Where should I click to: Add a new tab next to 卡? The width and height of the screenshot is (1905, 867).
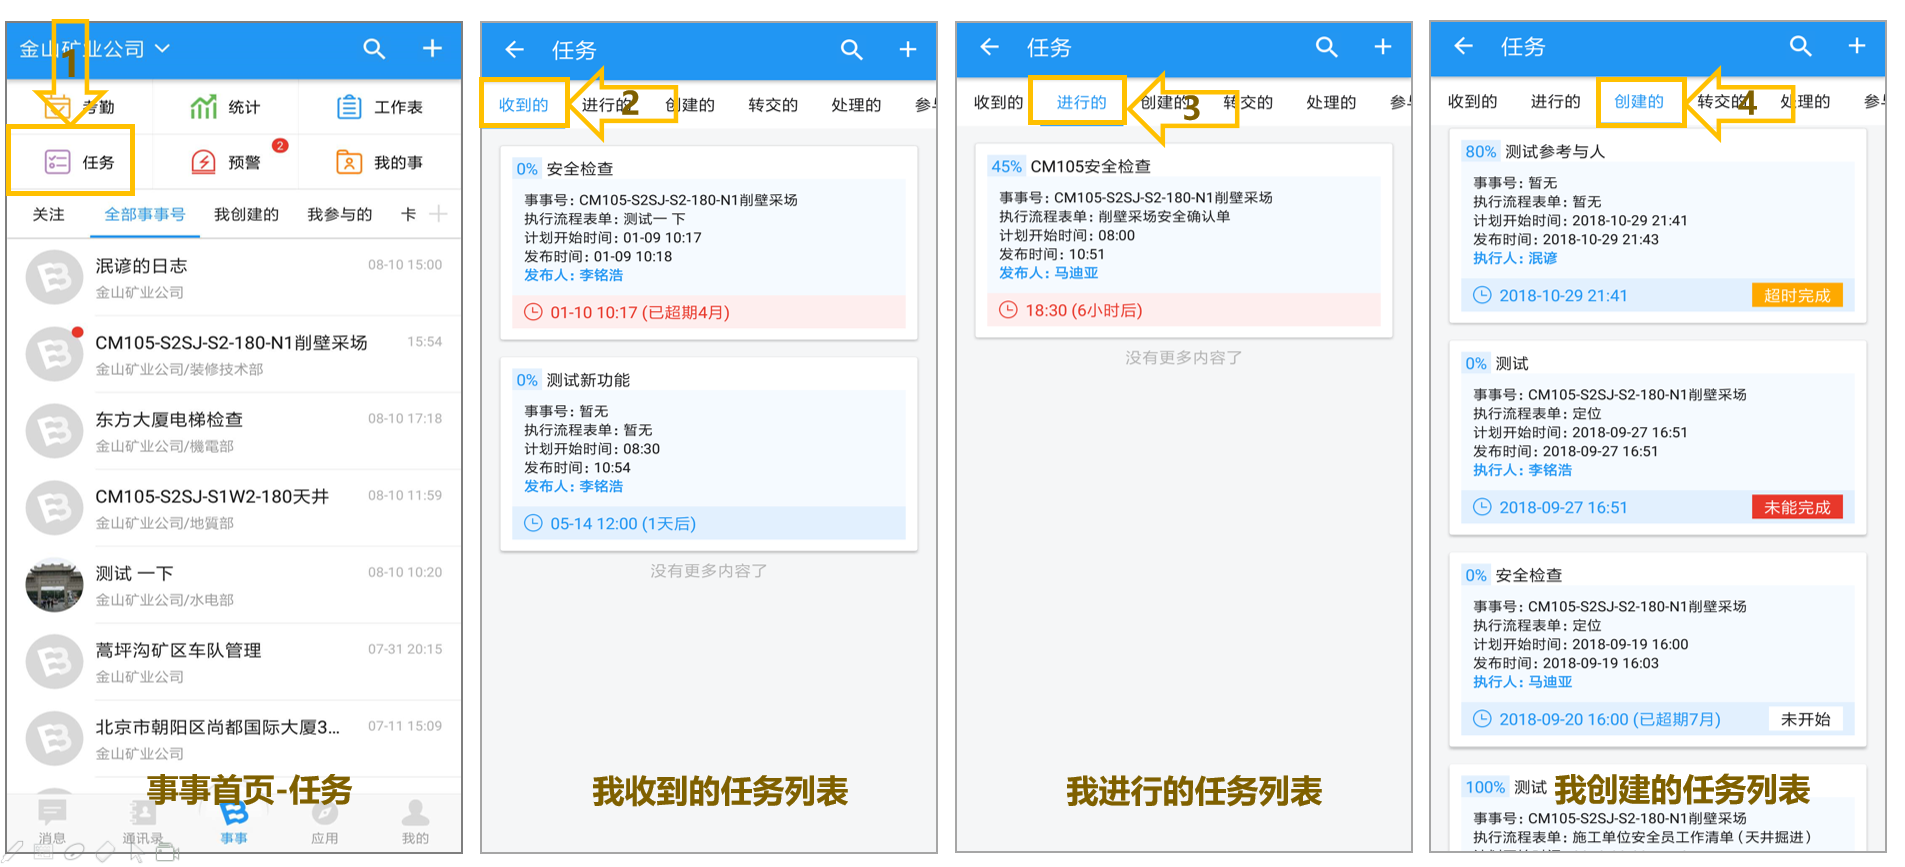click(x=438, y=214)
